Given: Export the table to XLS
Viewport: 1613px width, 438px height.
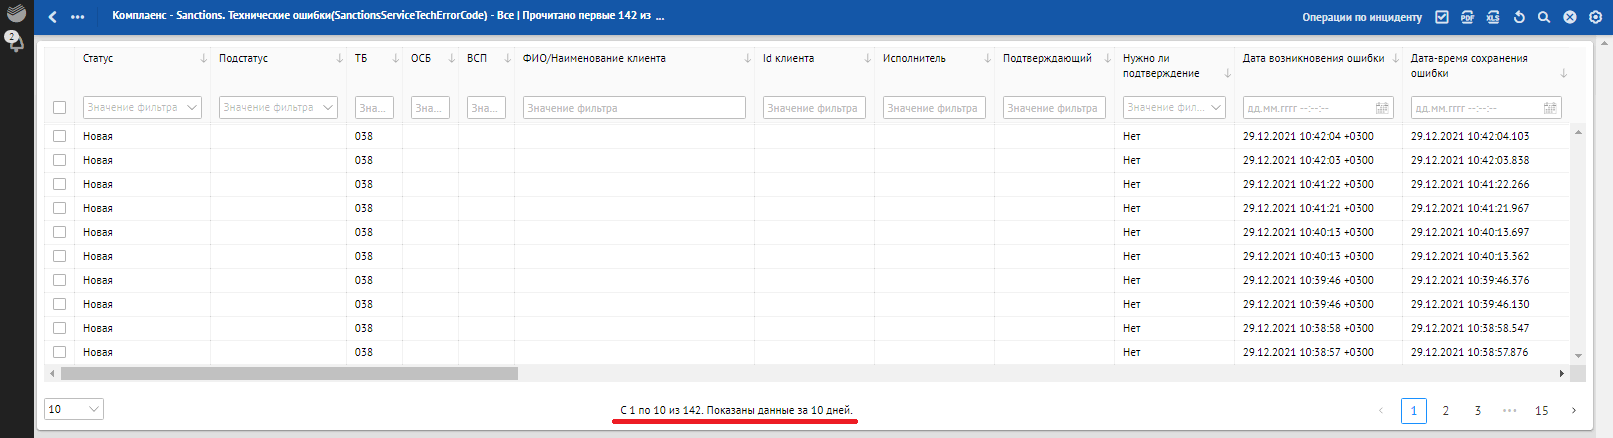Looking at the screenshot, I should 1493,17.
